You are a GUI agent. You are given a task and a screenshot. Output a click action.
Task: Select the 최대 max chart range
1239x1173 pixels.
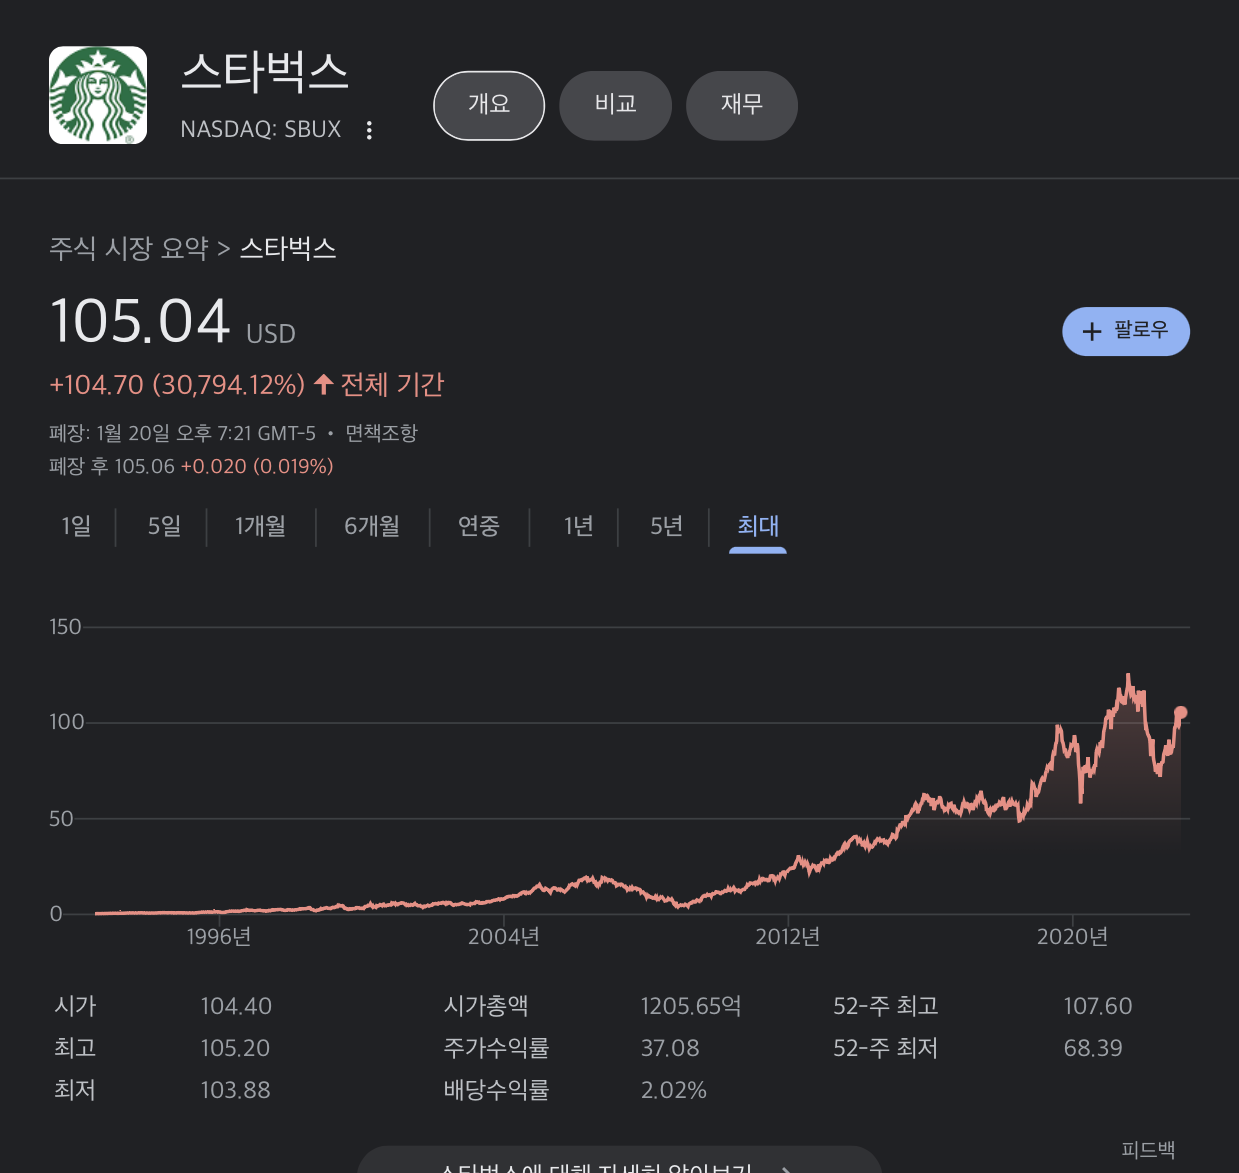pos(758,527)
